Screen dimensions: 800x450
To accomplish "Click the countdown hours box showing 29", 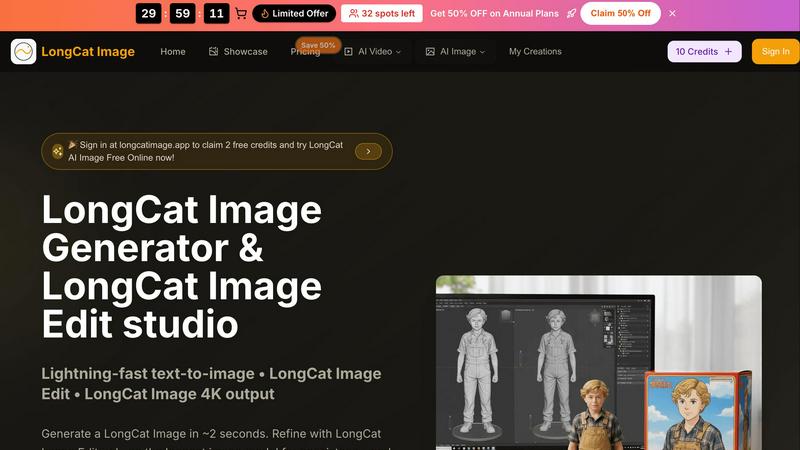I will 148,13.
